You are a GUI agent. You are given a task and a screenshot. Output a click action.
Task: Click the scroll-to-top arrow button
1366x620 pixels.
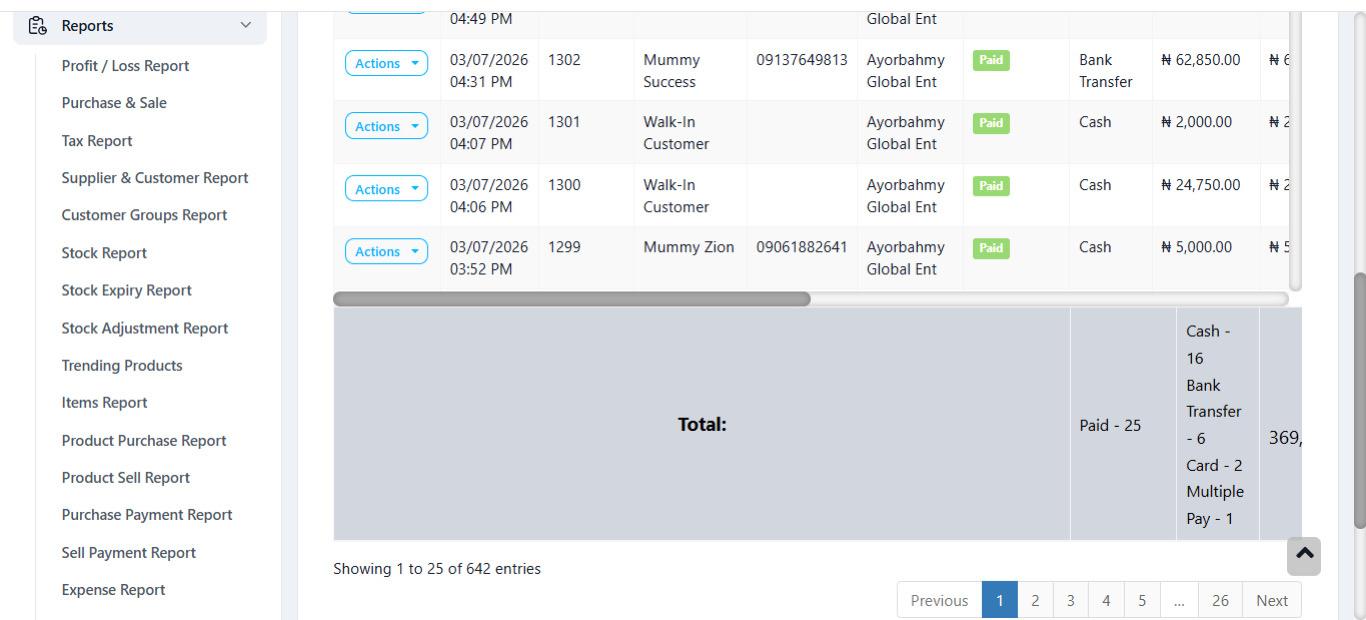(1304, 556)
